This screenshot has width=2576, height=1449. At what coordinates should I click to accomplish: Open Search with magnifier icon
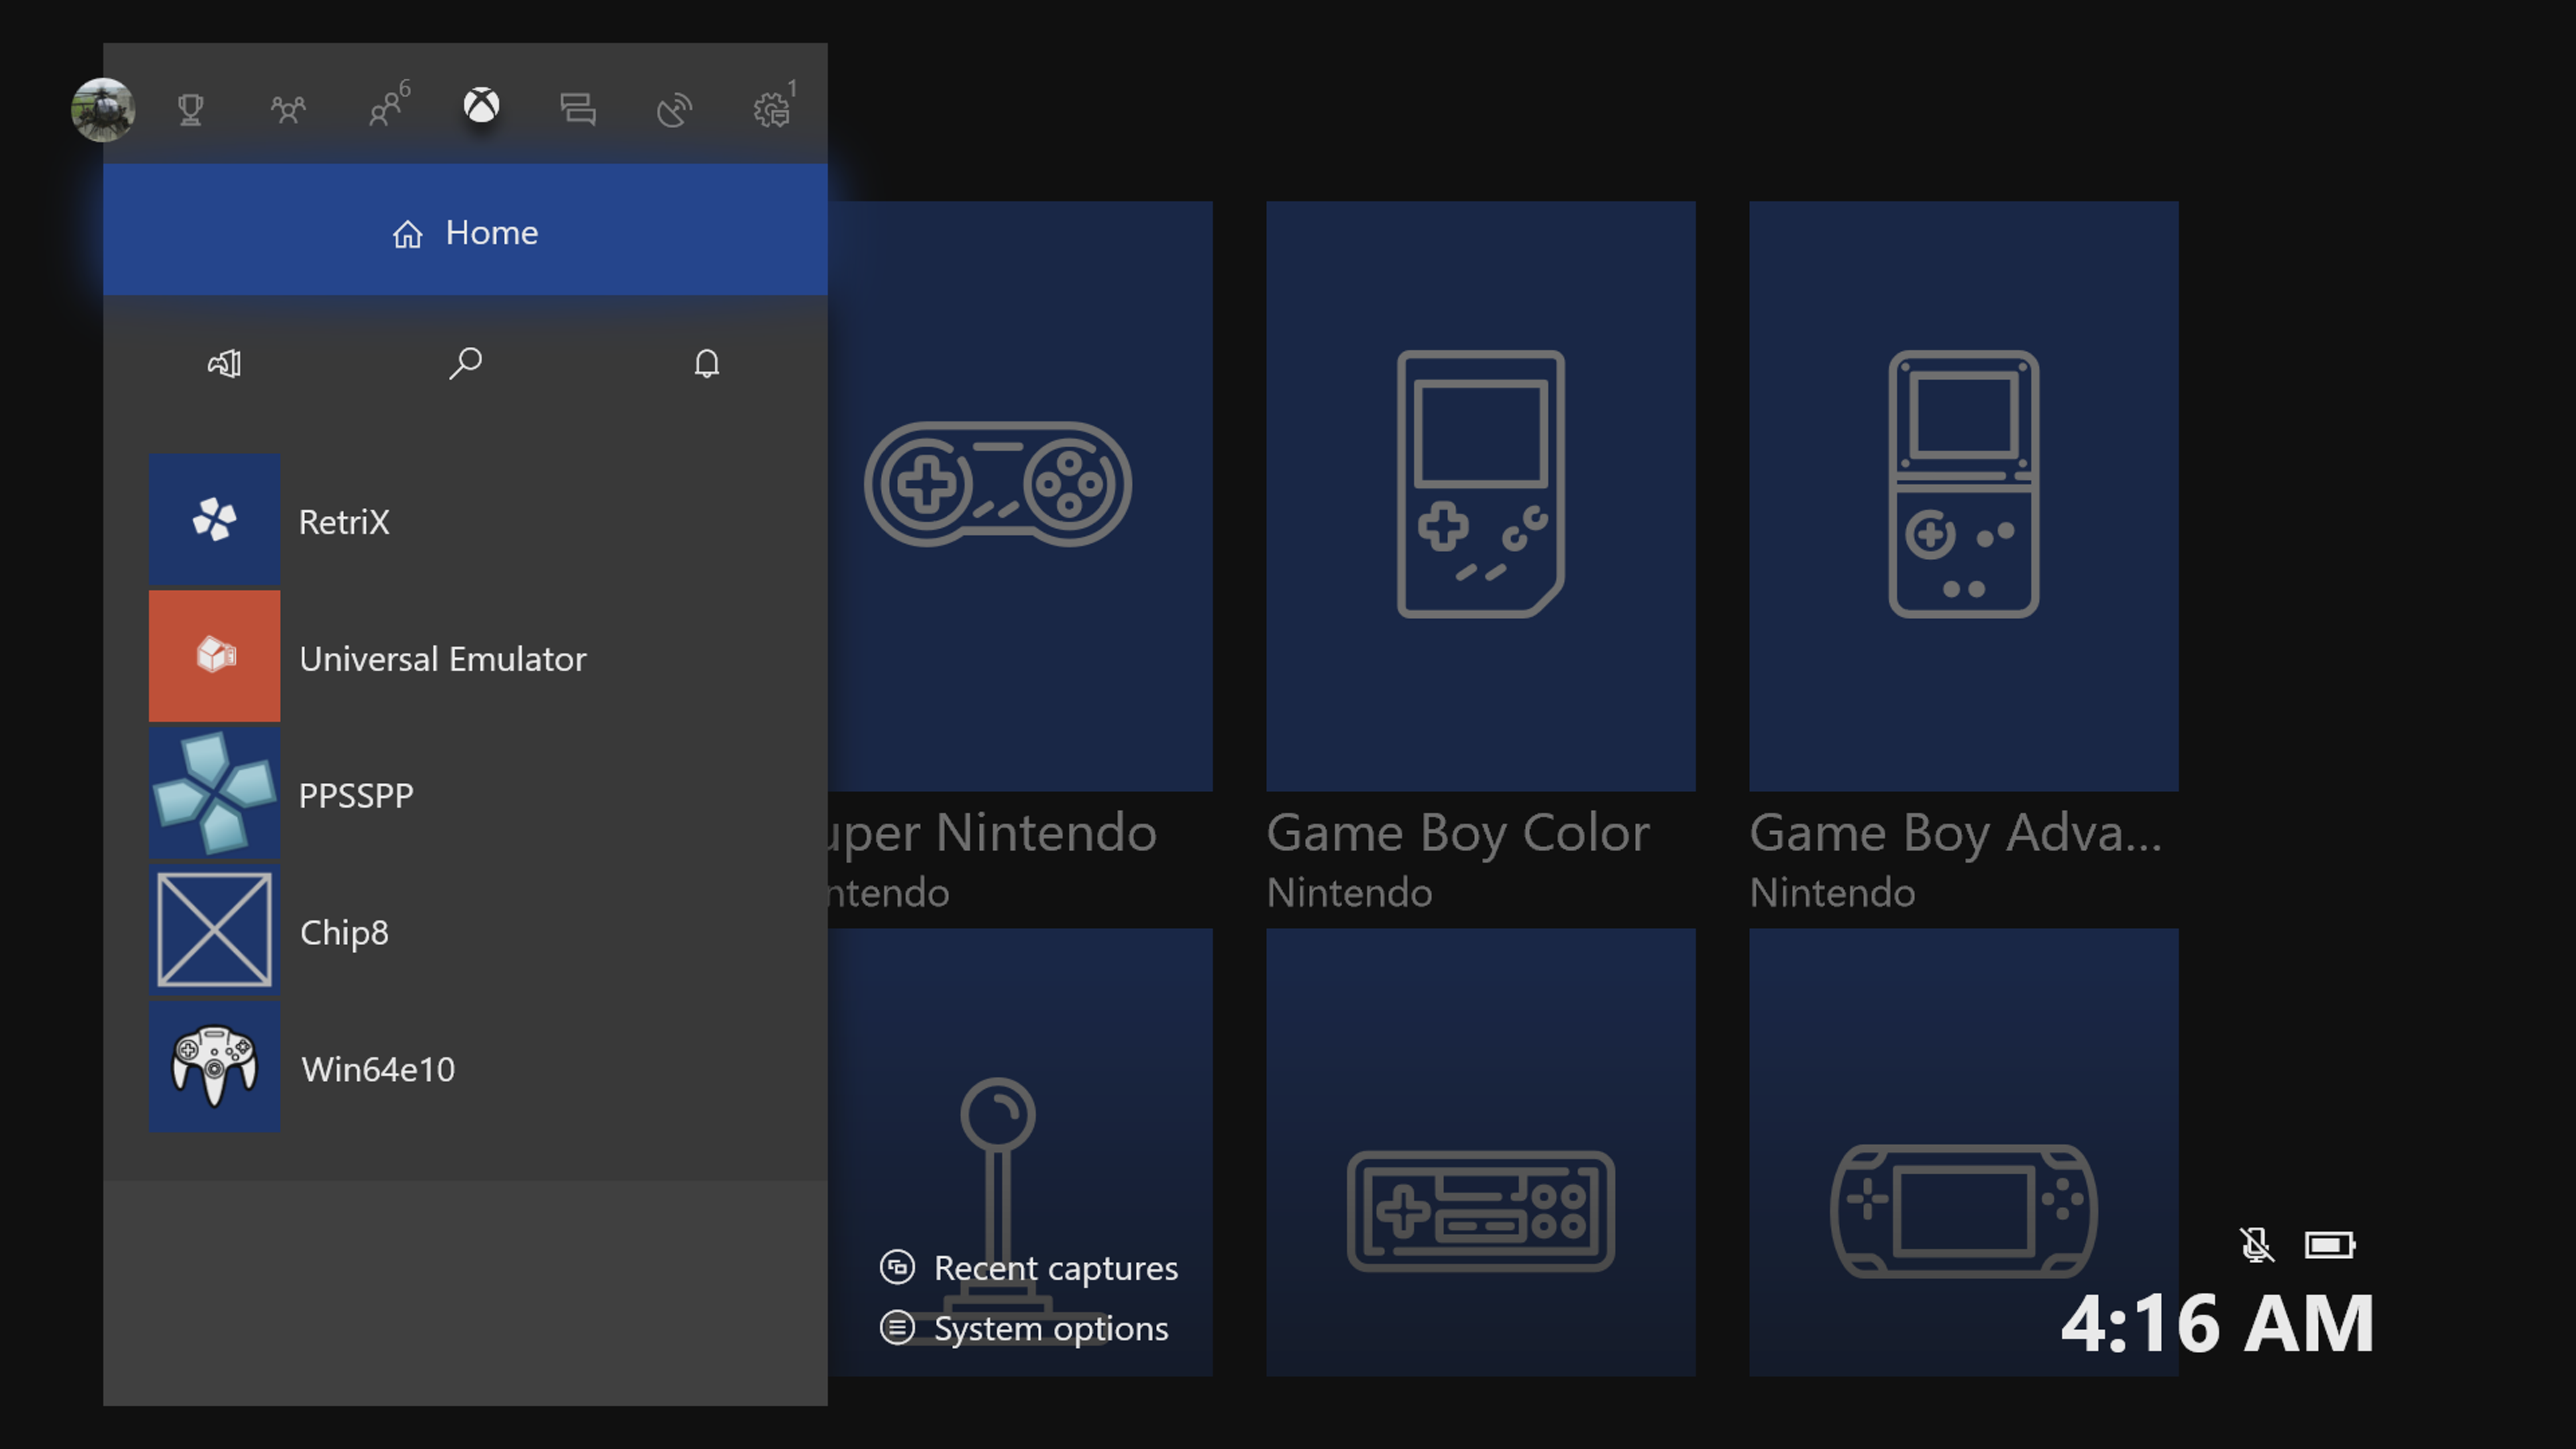click(x=465, y=363)
